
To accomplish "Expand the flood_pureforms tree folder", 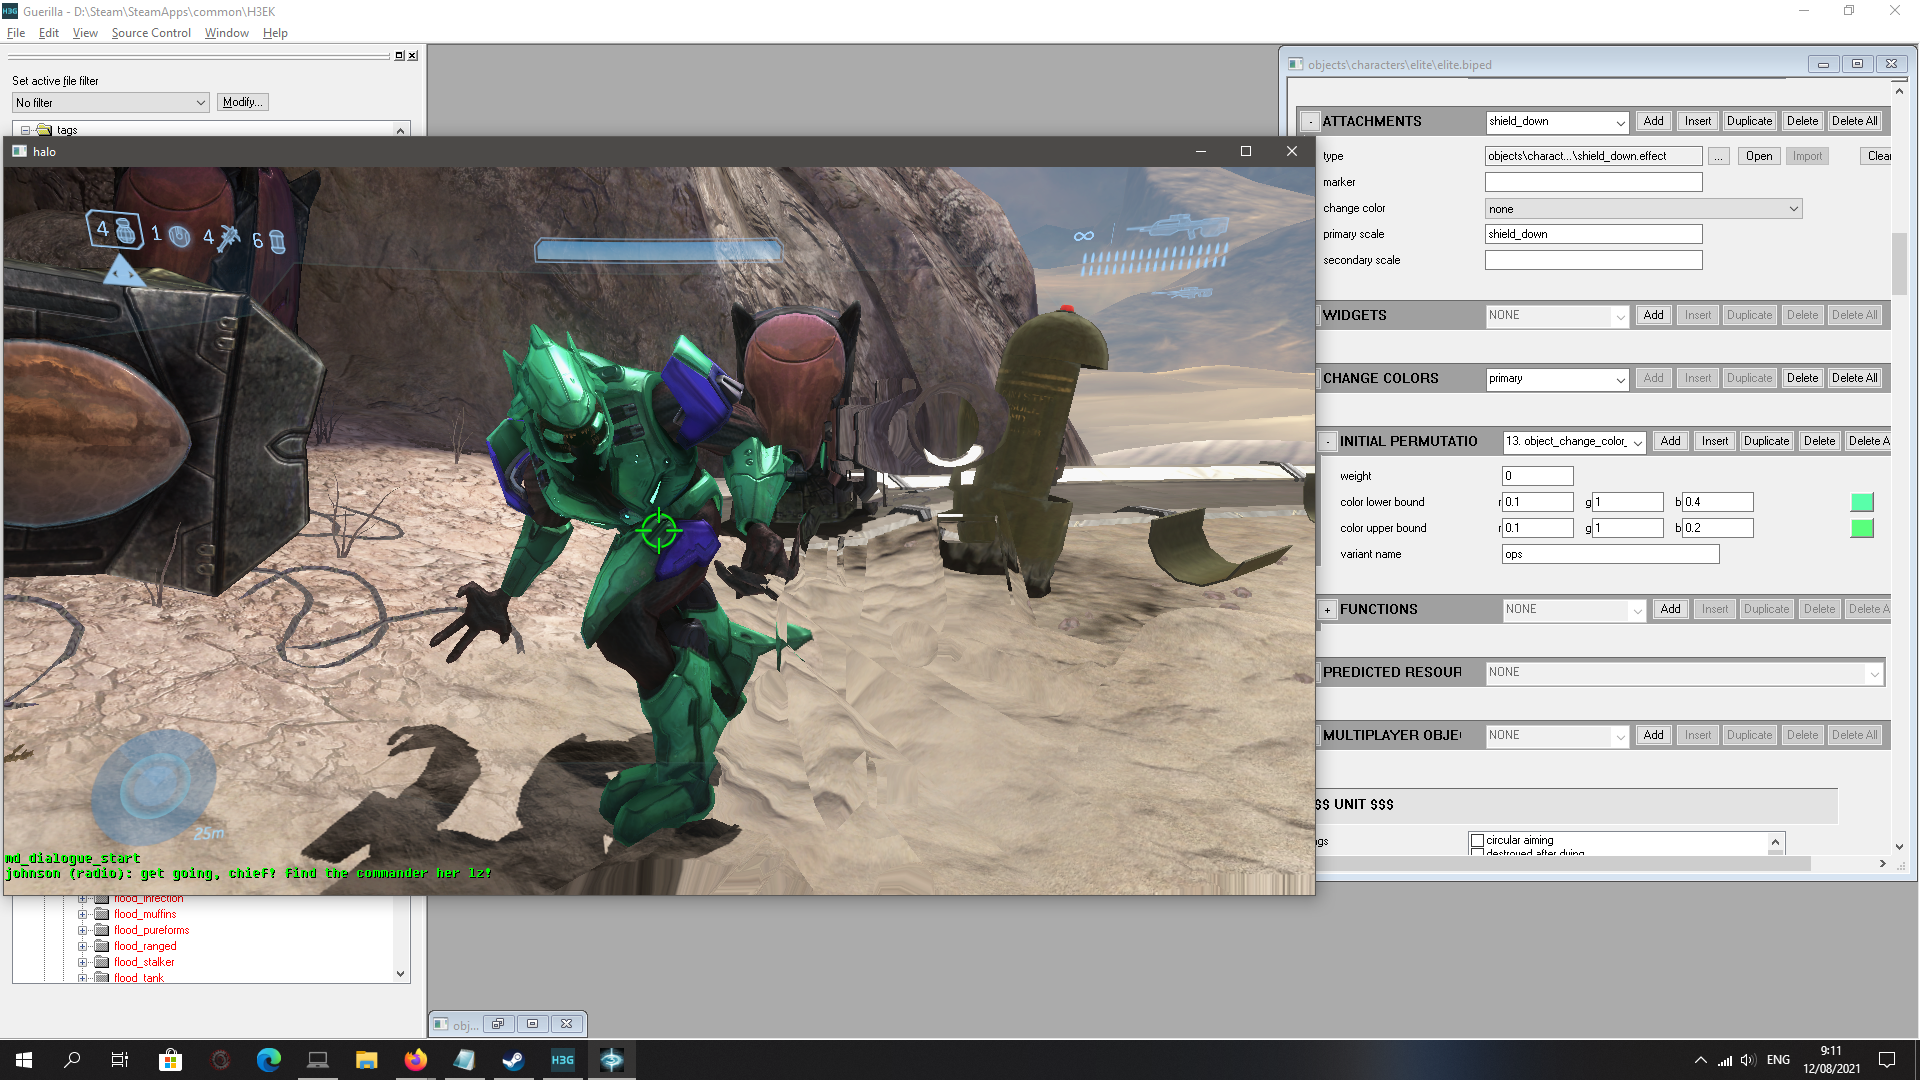I will pos(83,930).
